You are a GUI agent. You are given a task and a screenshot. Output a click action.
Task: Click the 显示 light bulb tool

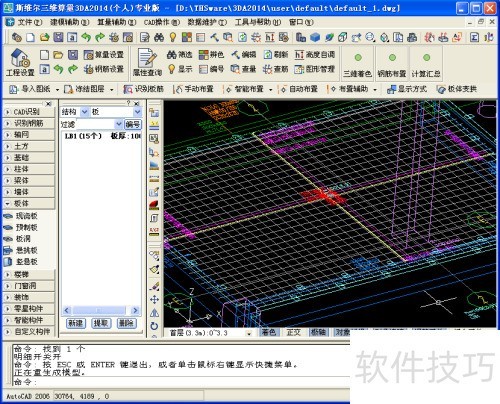click(x=179, y=69)
